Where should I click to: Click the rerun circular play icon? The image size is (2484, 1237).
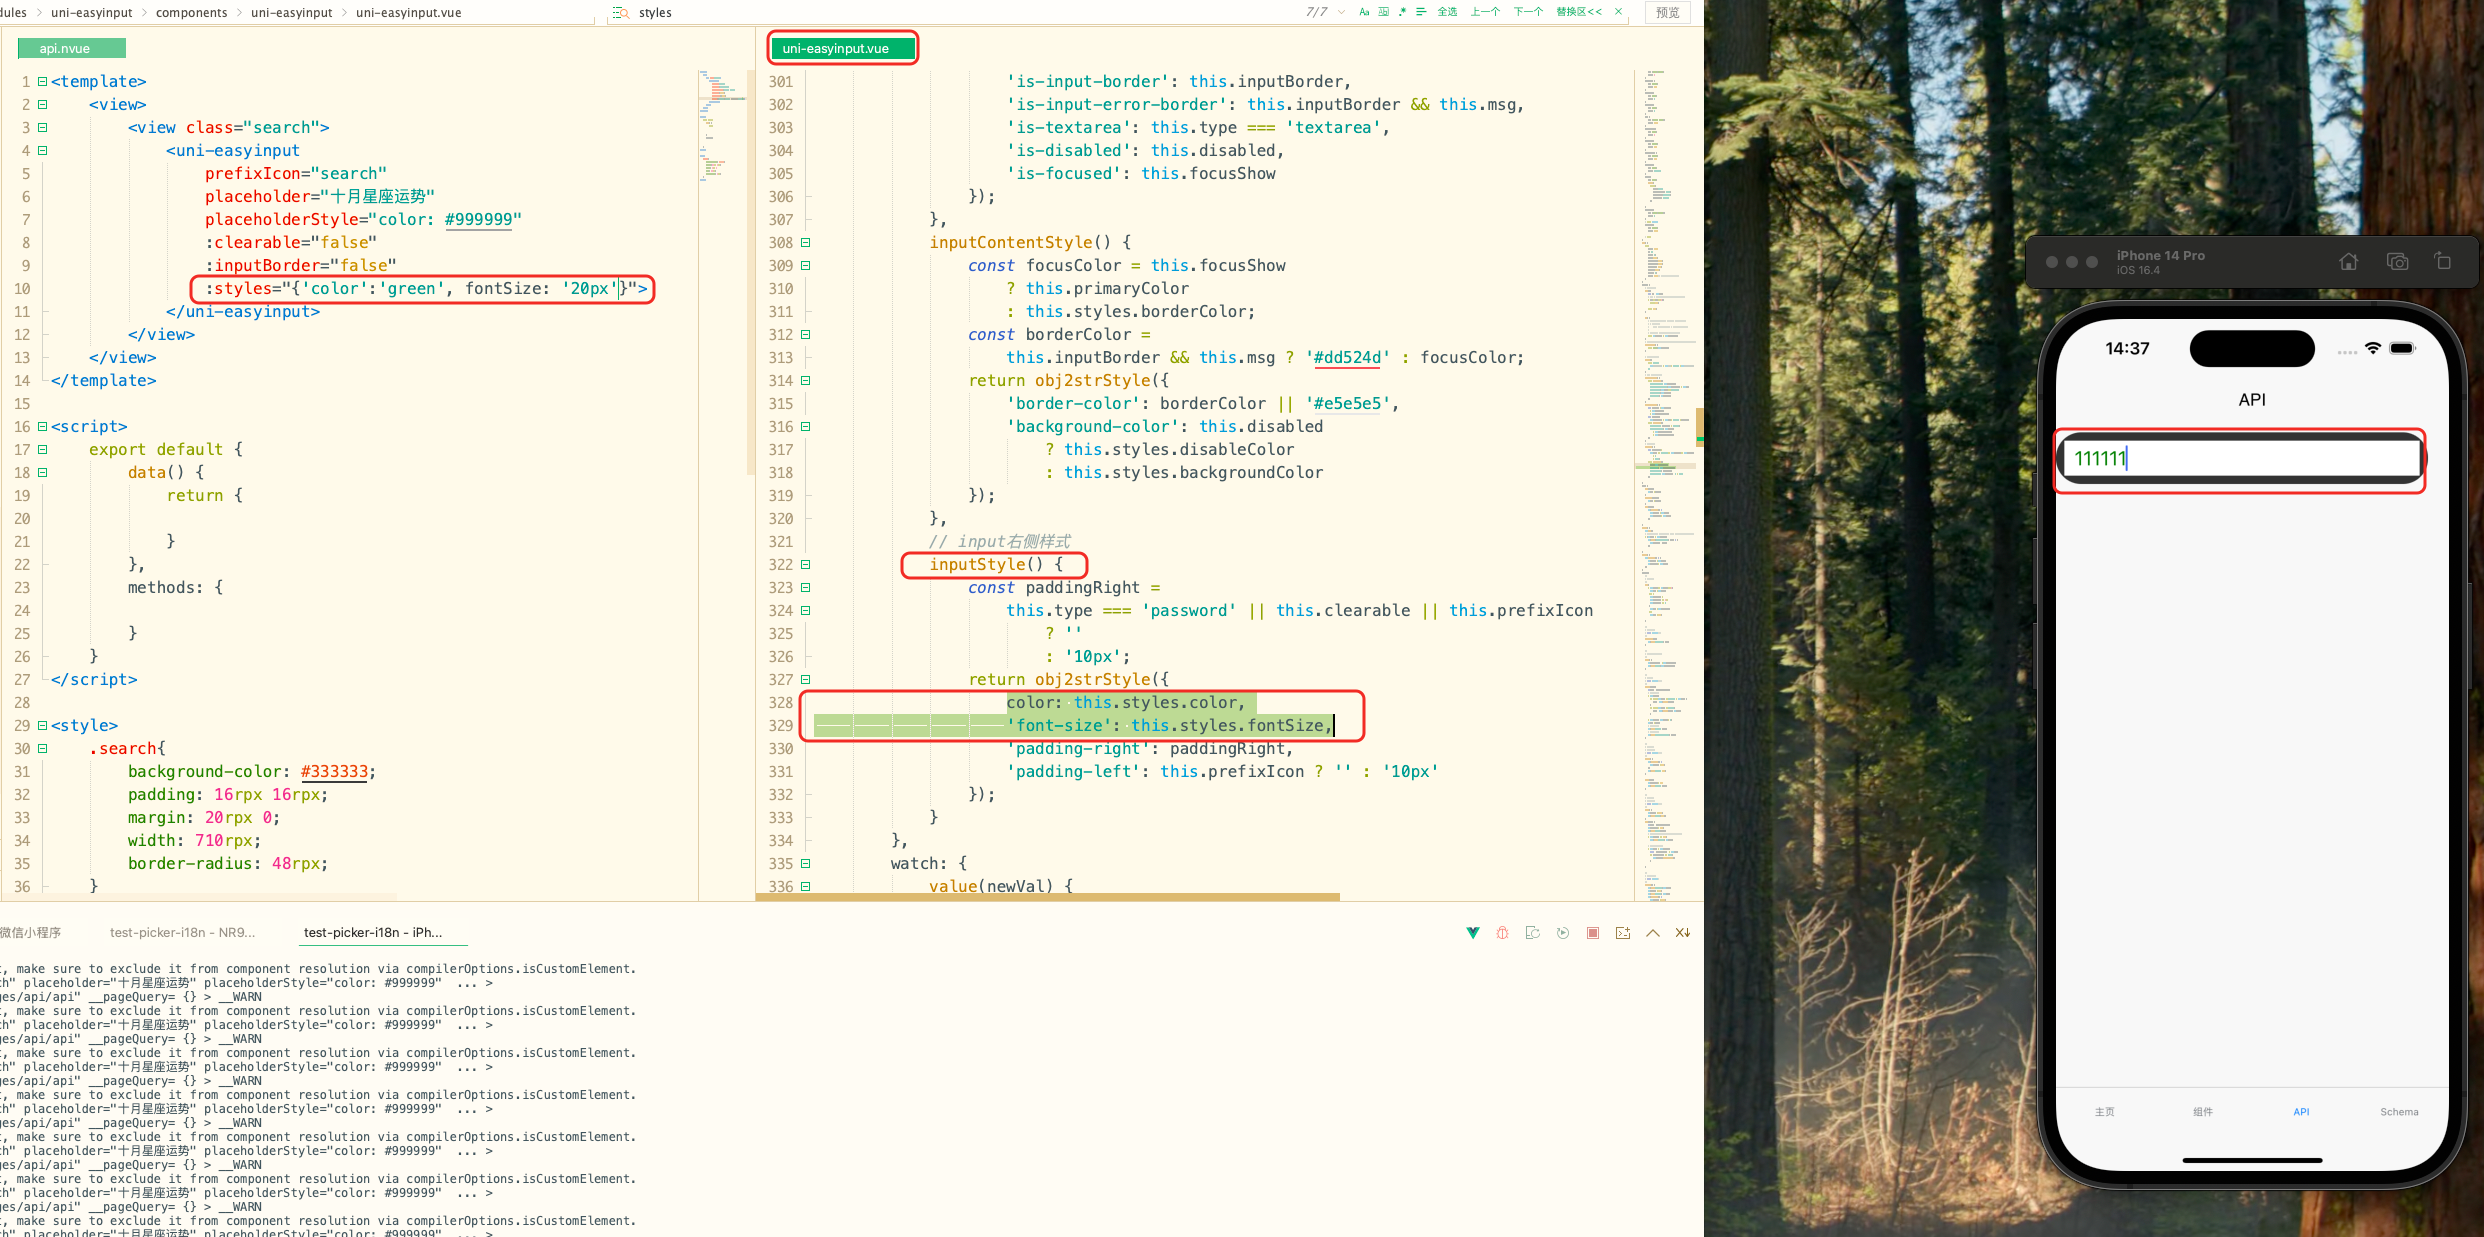(1563, 933)
